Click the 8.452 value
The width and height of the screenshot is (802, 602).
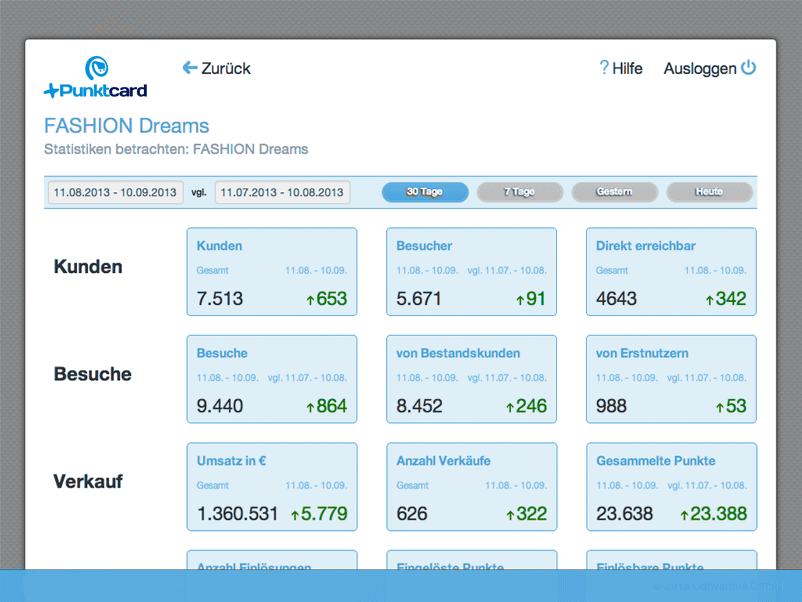(419, 406)
